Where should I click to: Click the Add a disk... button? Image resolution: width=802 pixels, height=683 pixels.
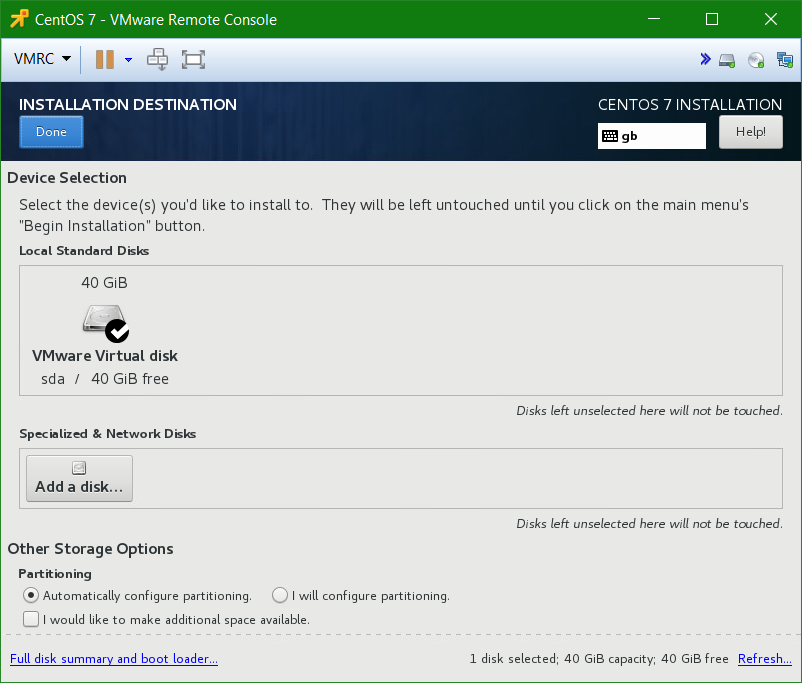pyautogui.click(x=79, y=478)
